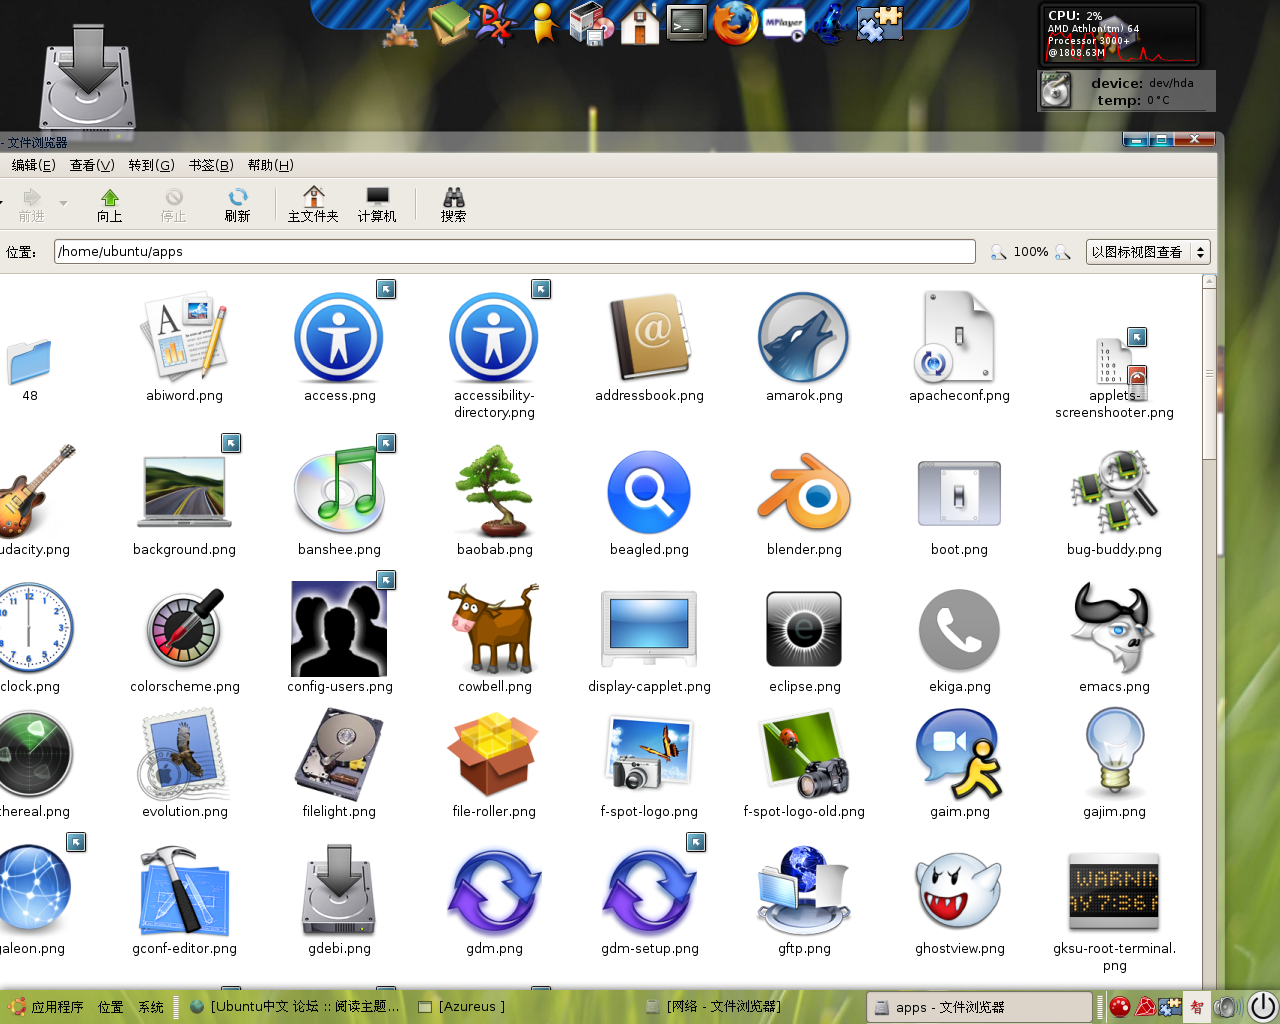Select the ghostview.png ghost icon
This screenshot has width=1280, height=1024.
959,890
